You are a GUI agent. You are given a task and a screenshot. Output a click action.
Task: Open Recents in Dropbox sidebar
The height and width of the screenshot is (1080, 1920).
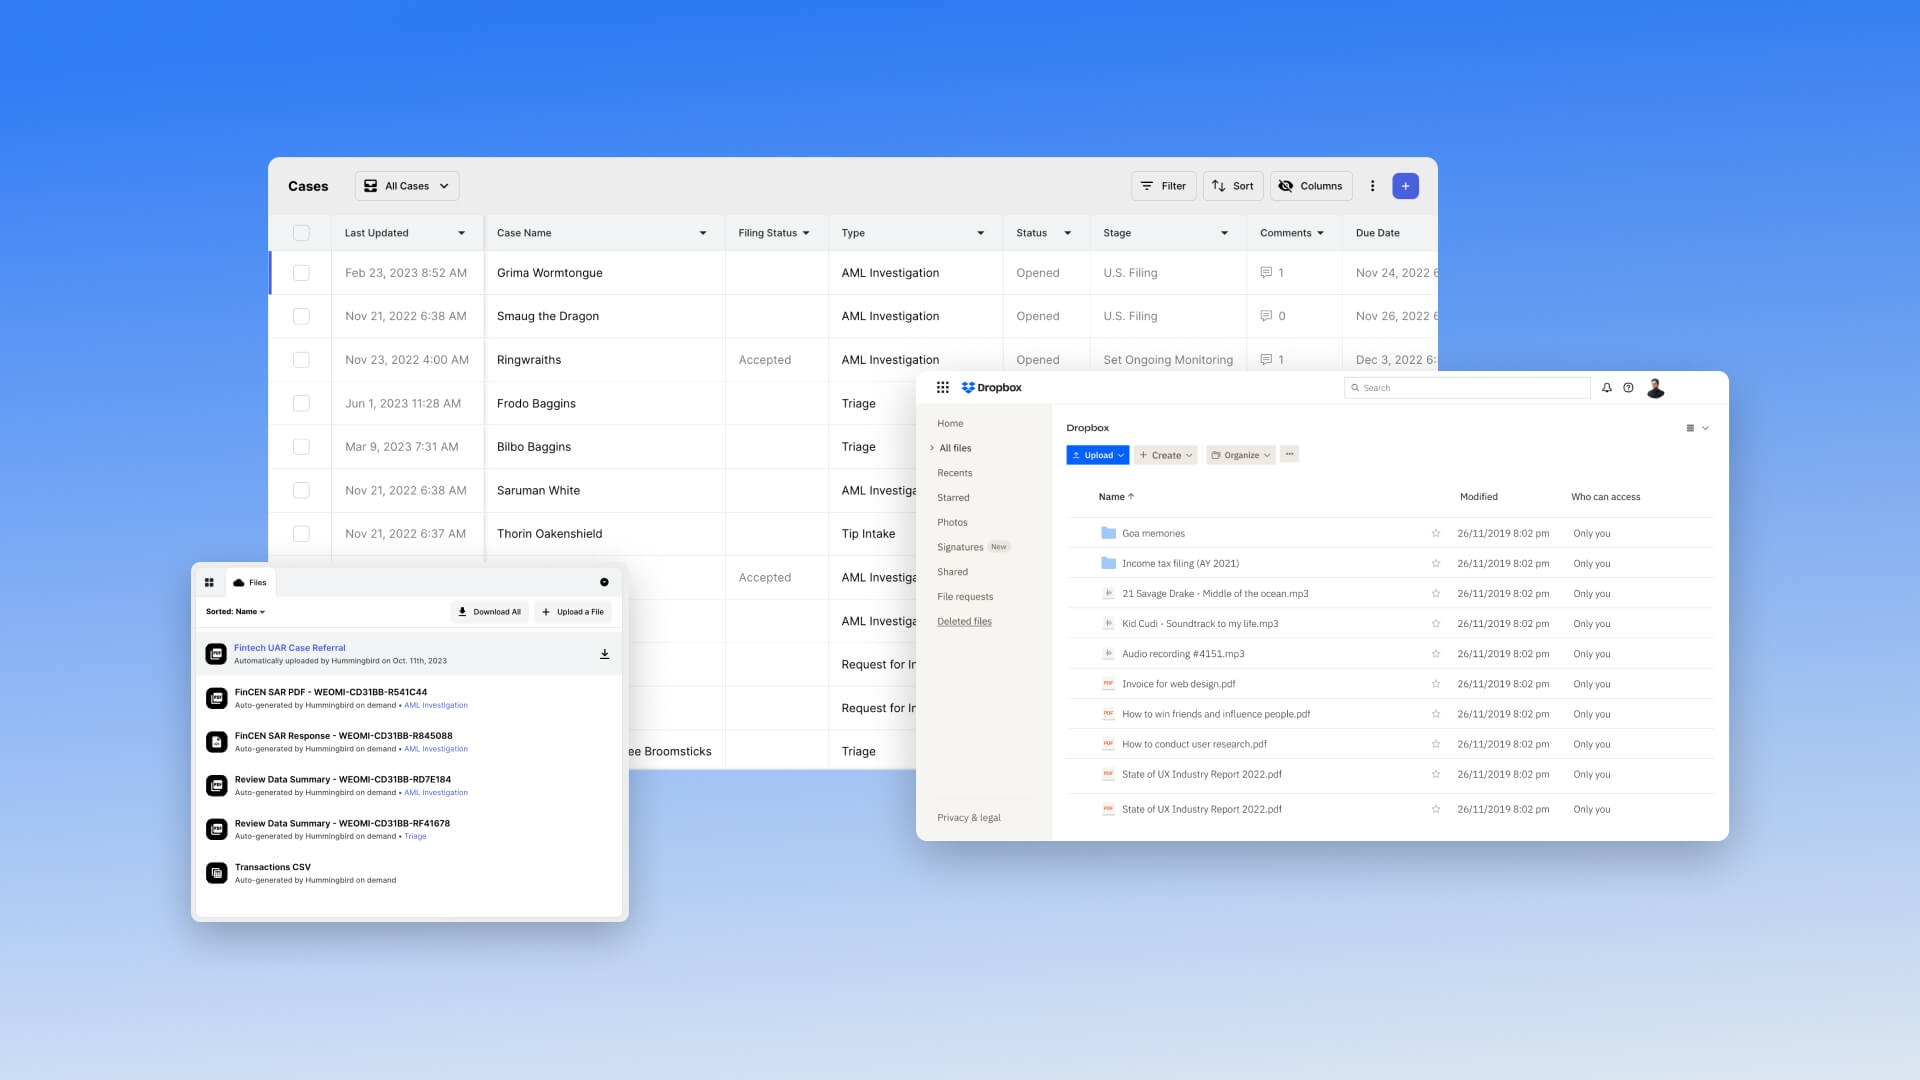954,473
